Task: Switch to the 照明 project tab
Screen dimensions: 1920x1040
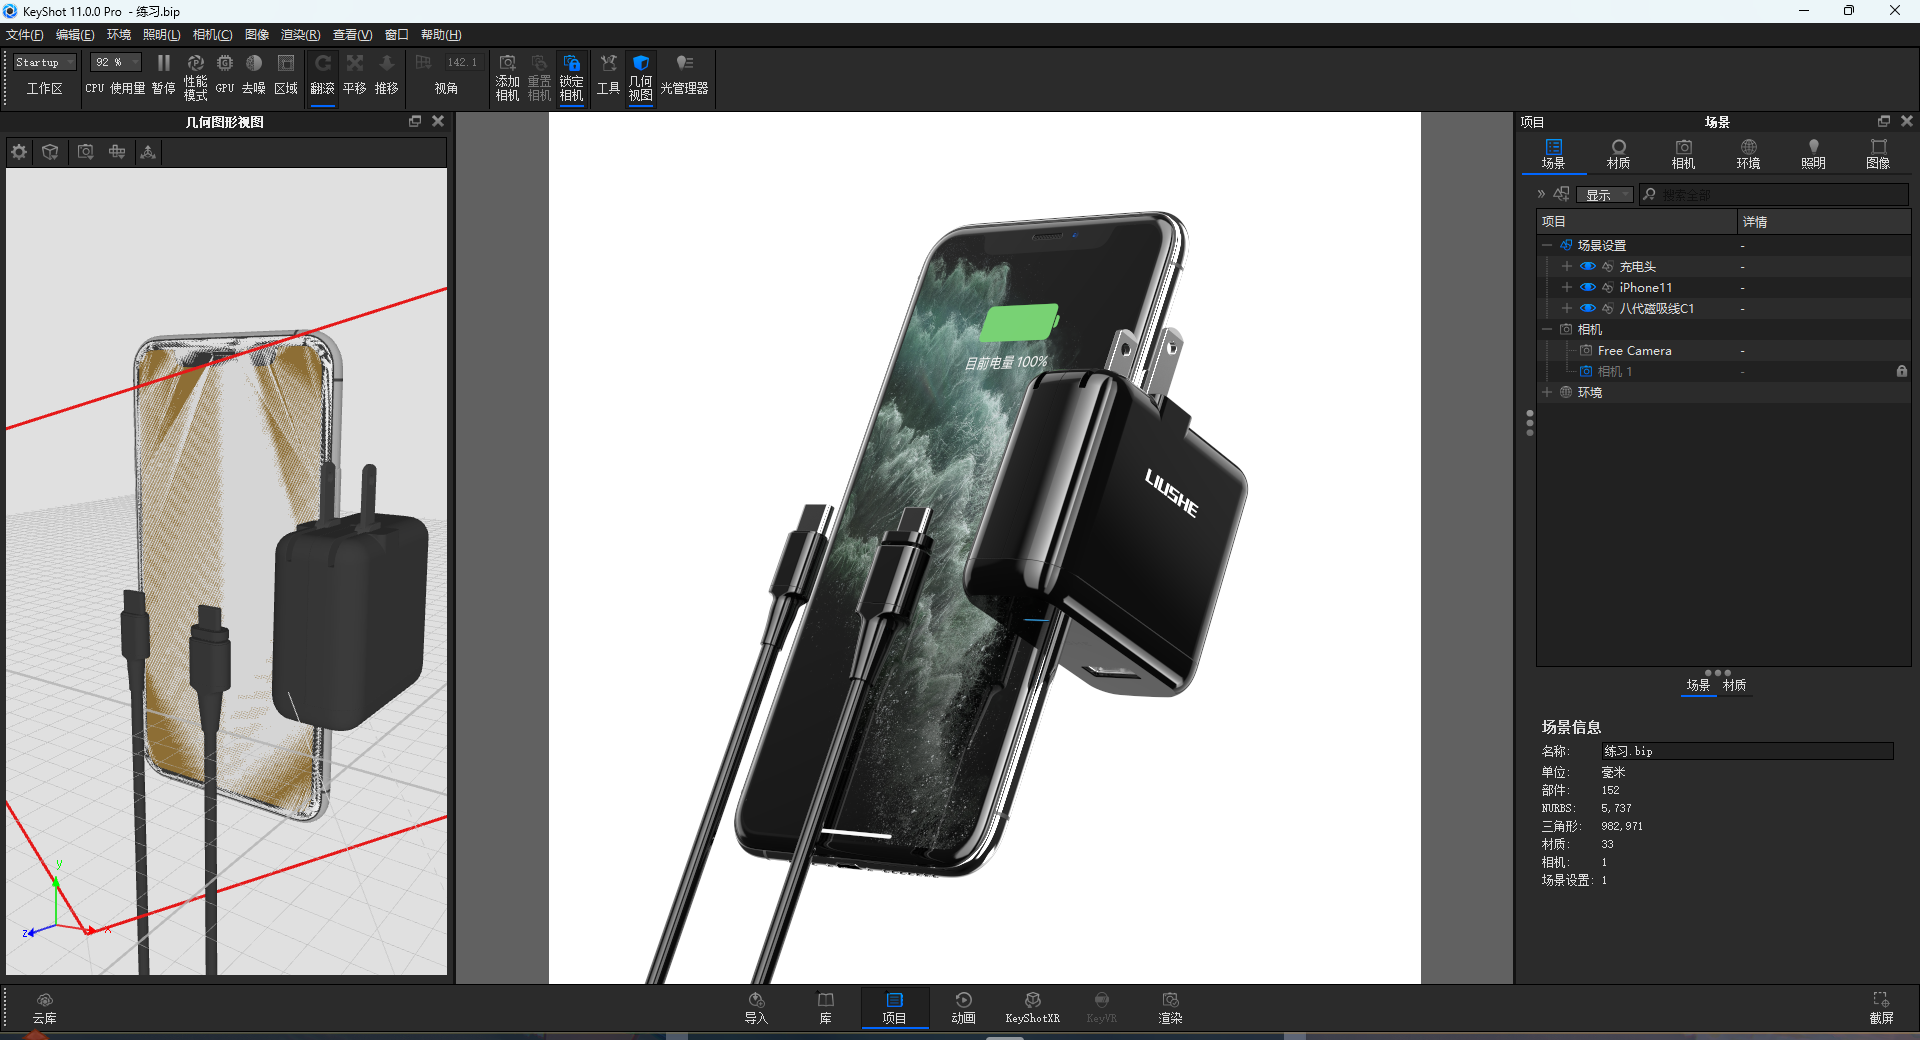Action: pos(1814,155)
